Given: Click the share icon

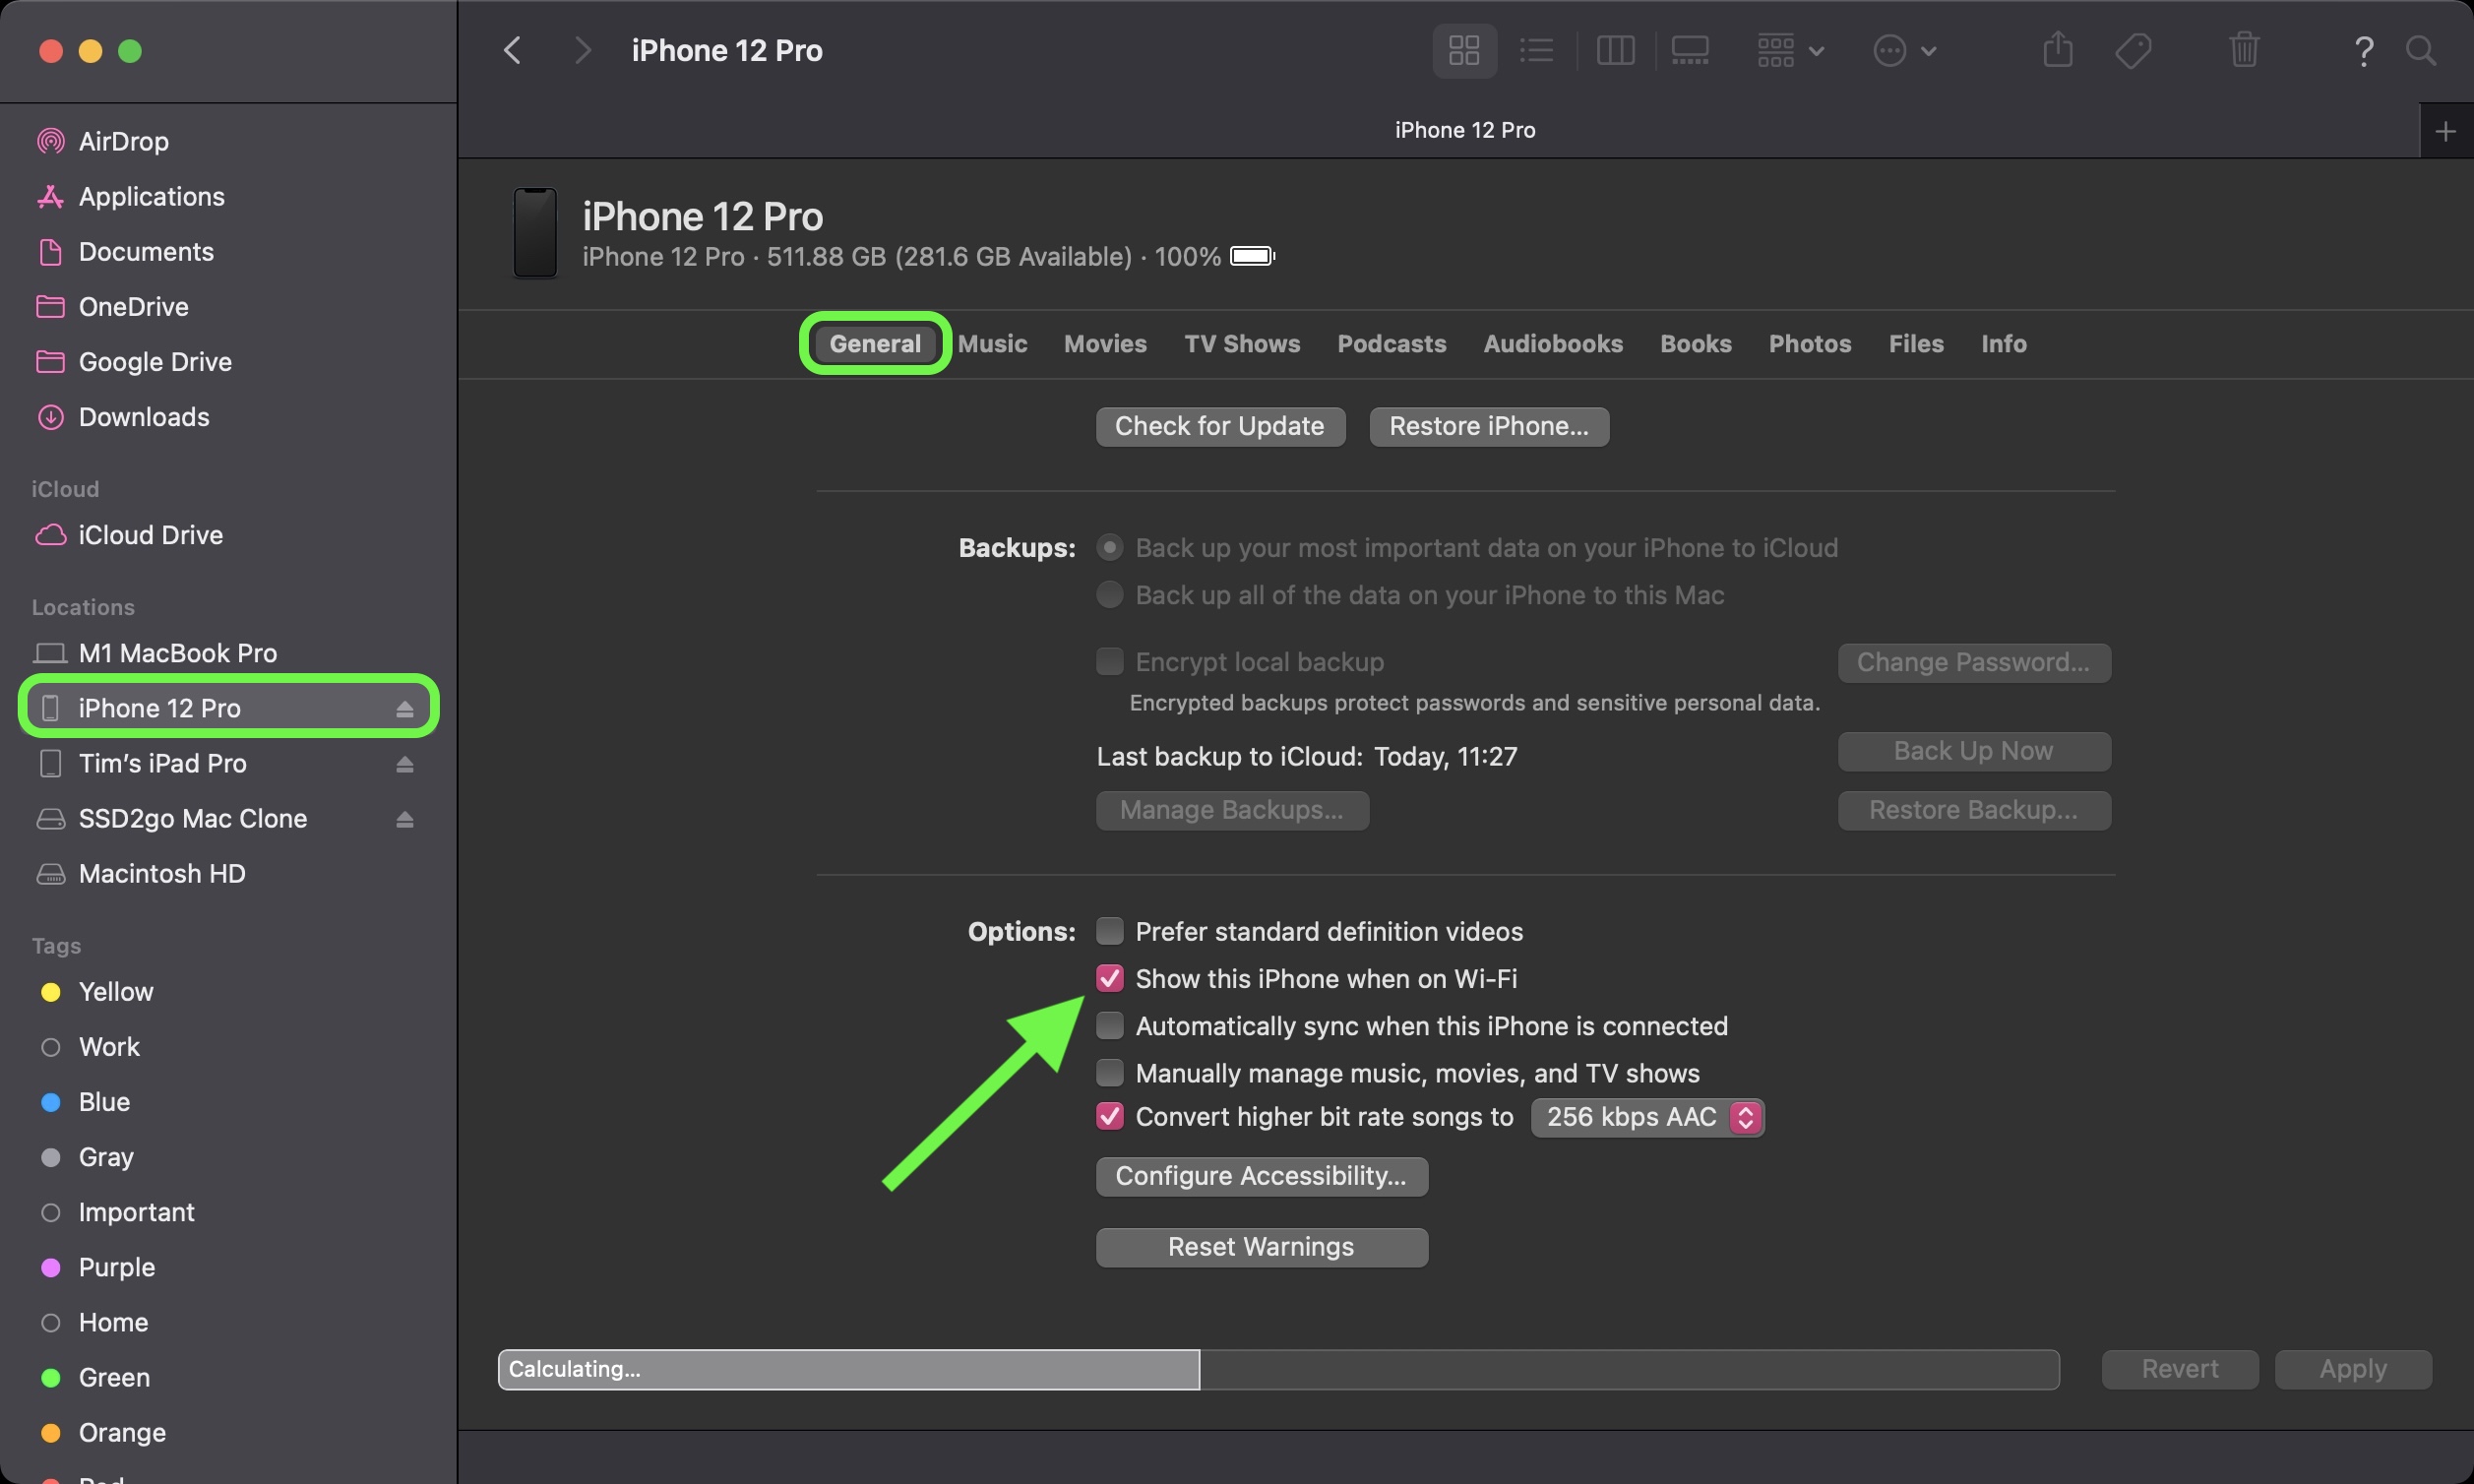Looking at the screenshot, I should tap(2056, 49).
